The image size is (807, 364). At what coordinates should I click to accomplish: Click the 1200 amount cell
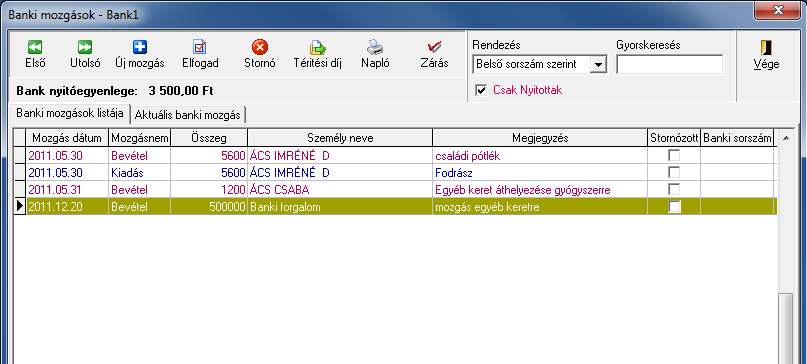click(209, 189)
